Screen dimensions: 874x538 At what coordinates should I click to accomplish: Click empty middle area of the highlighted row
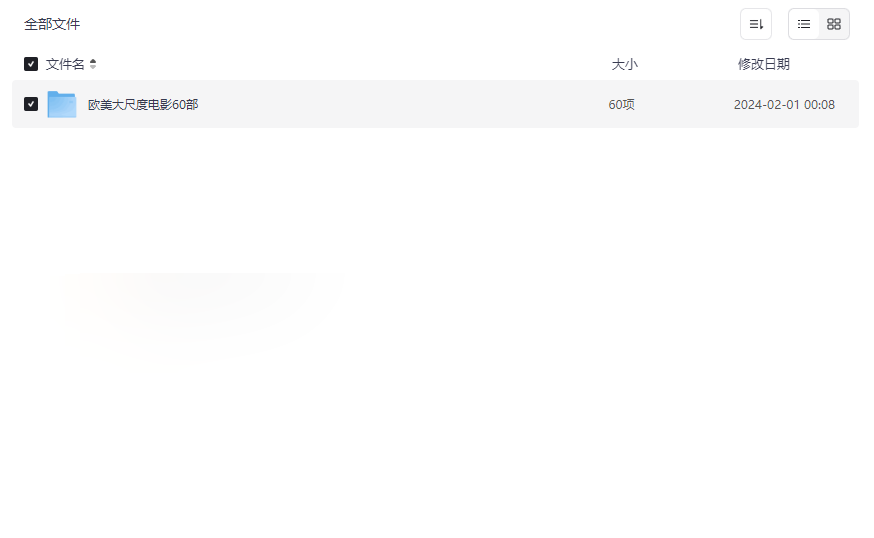(401, 104)
